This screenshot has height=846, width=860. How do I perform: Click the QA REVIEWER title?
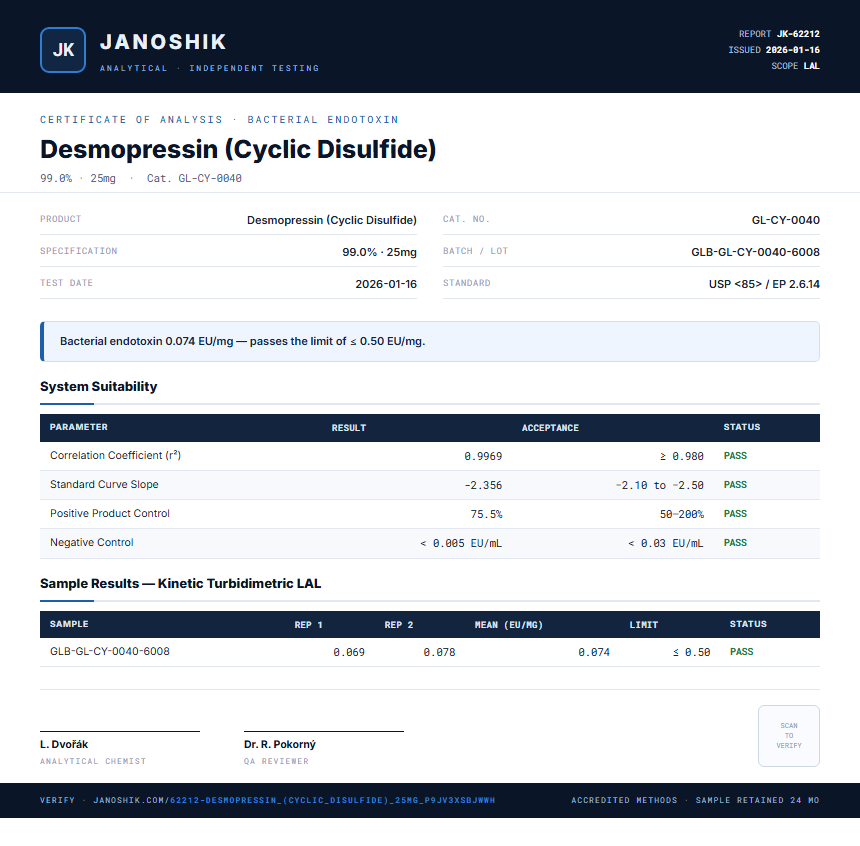[x=276, y=762]
